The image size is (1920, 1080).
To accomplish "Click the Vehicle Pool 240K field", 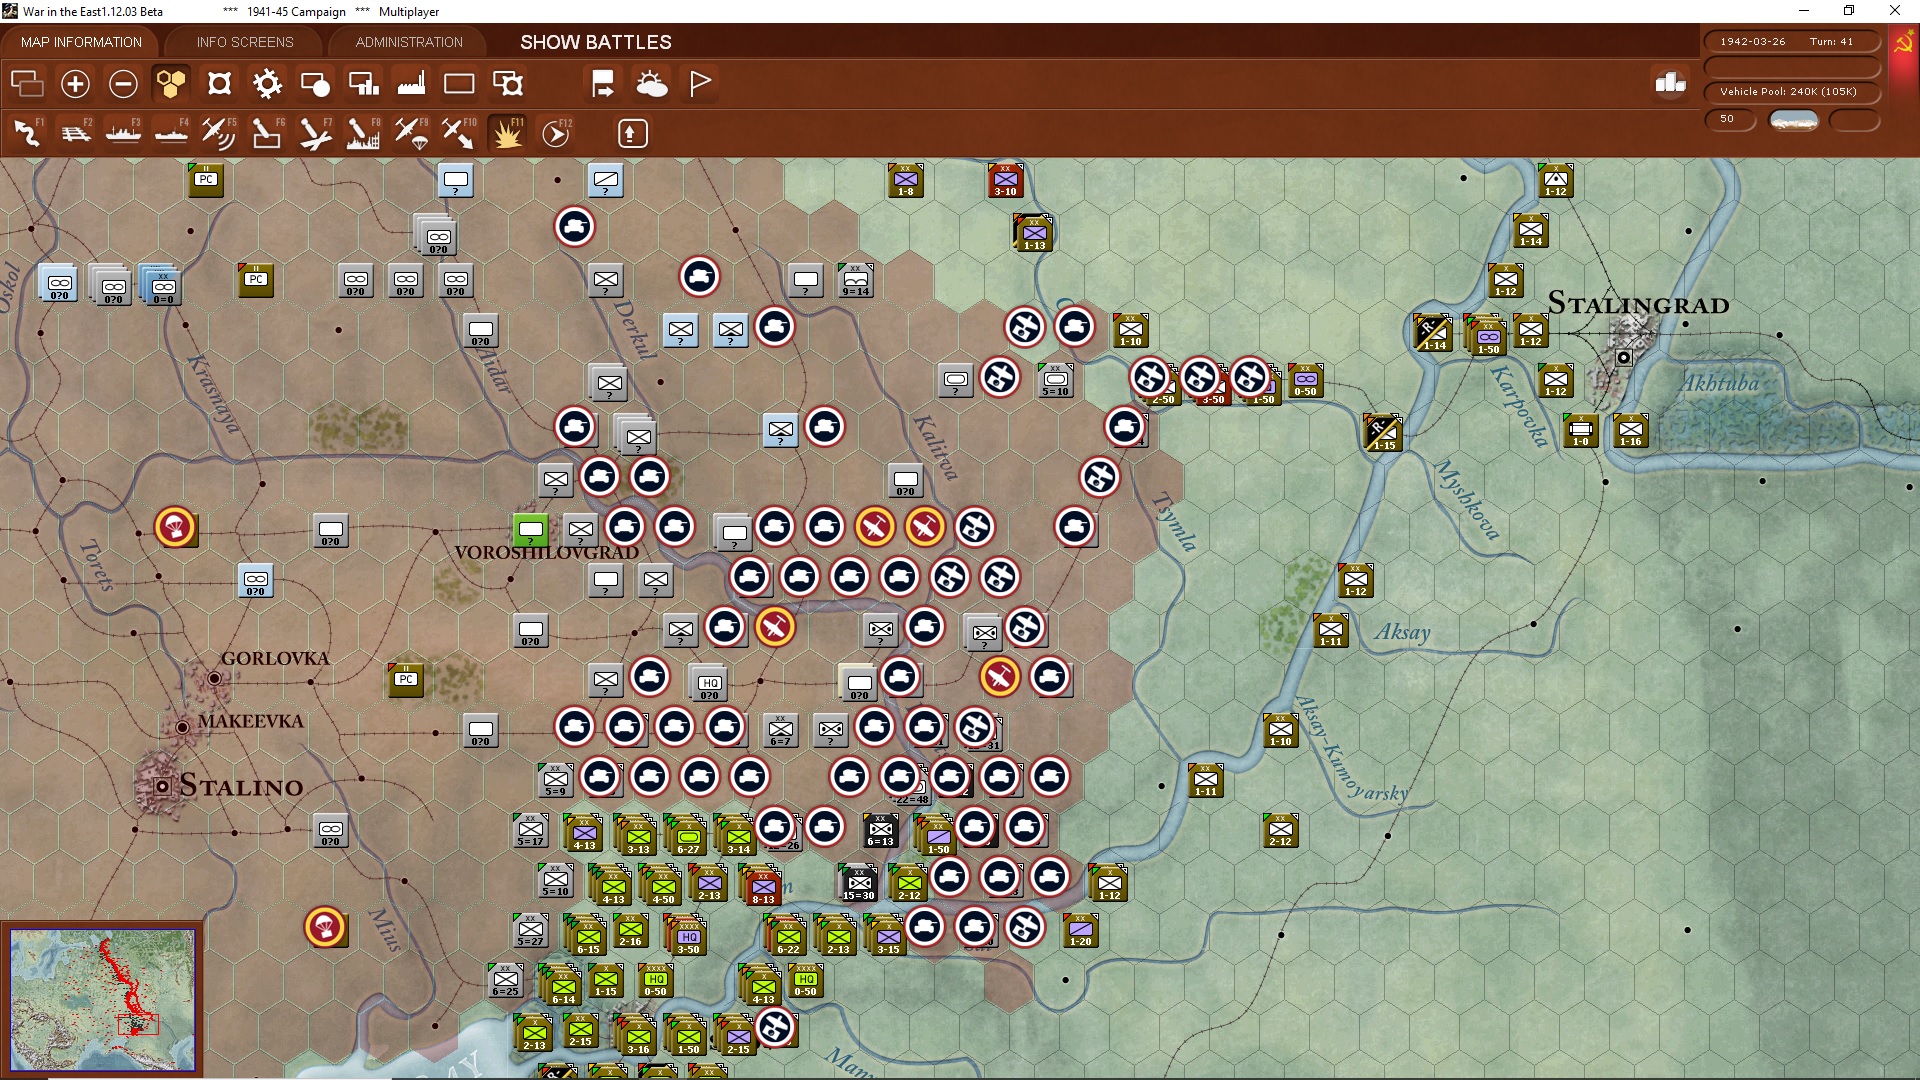I will [x=1791, y=92].
